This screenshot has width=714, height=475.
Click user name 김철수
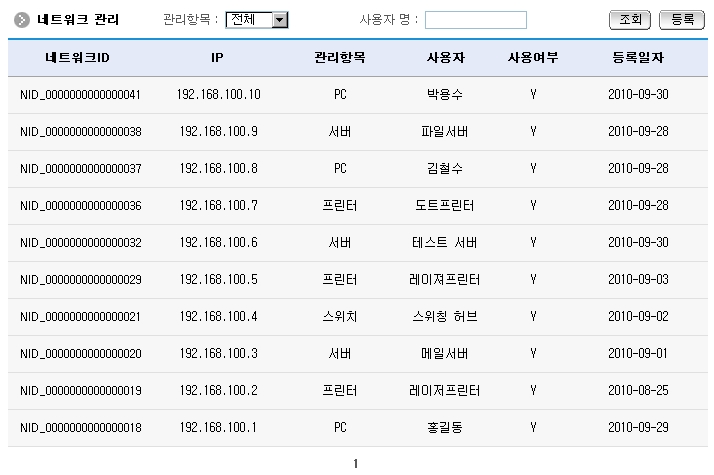(444, 169)
